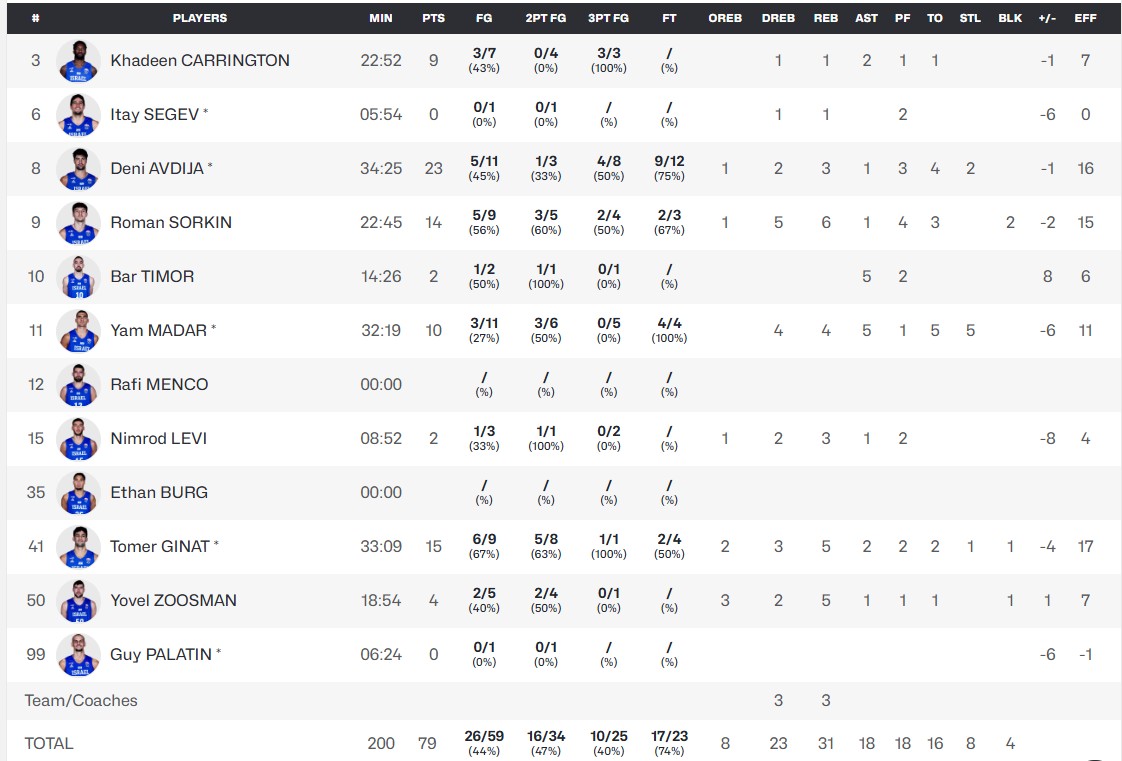Sort by the EFF column header
Viewport: 1122px width, 761px height.
(1086, 18)
